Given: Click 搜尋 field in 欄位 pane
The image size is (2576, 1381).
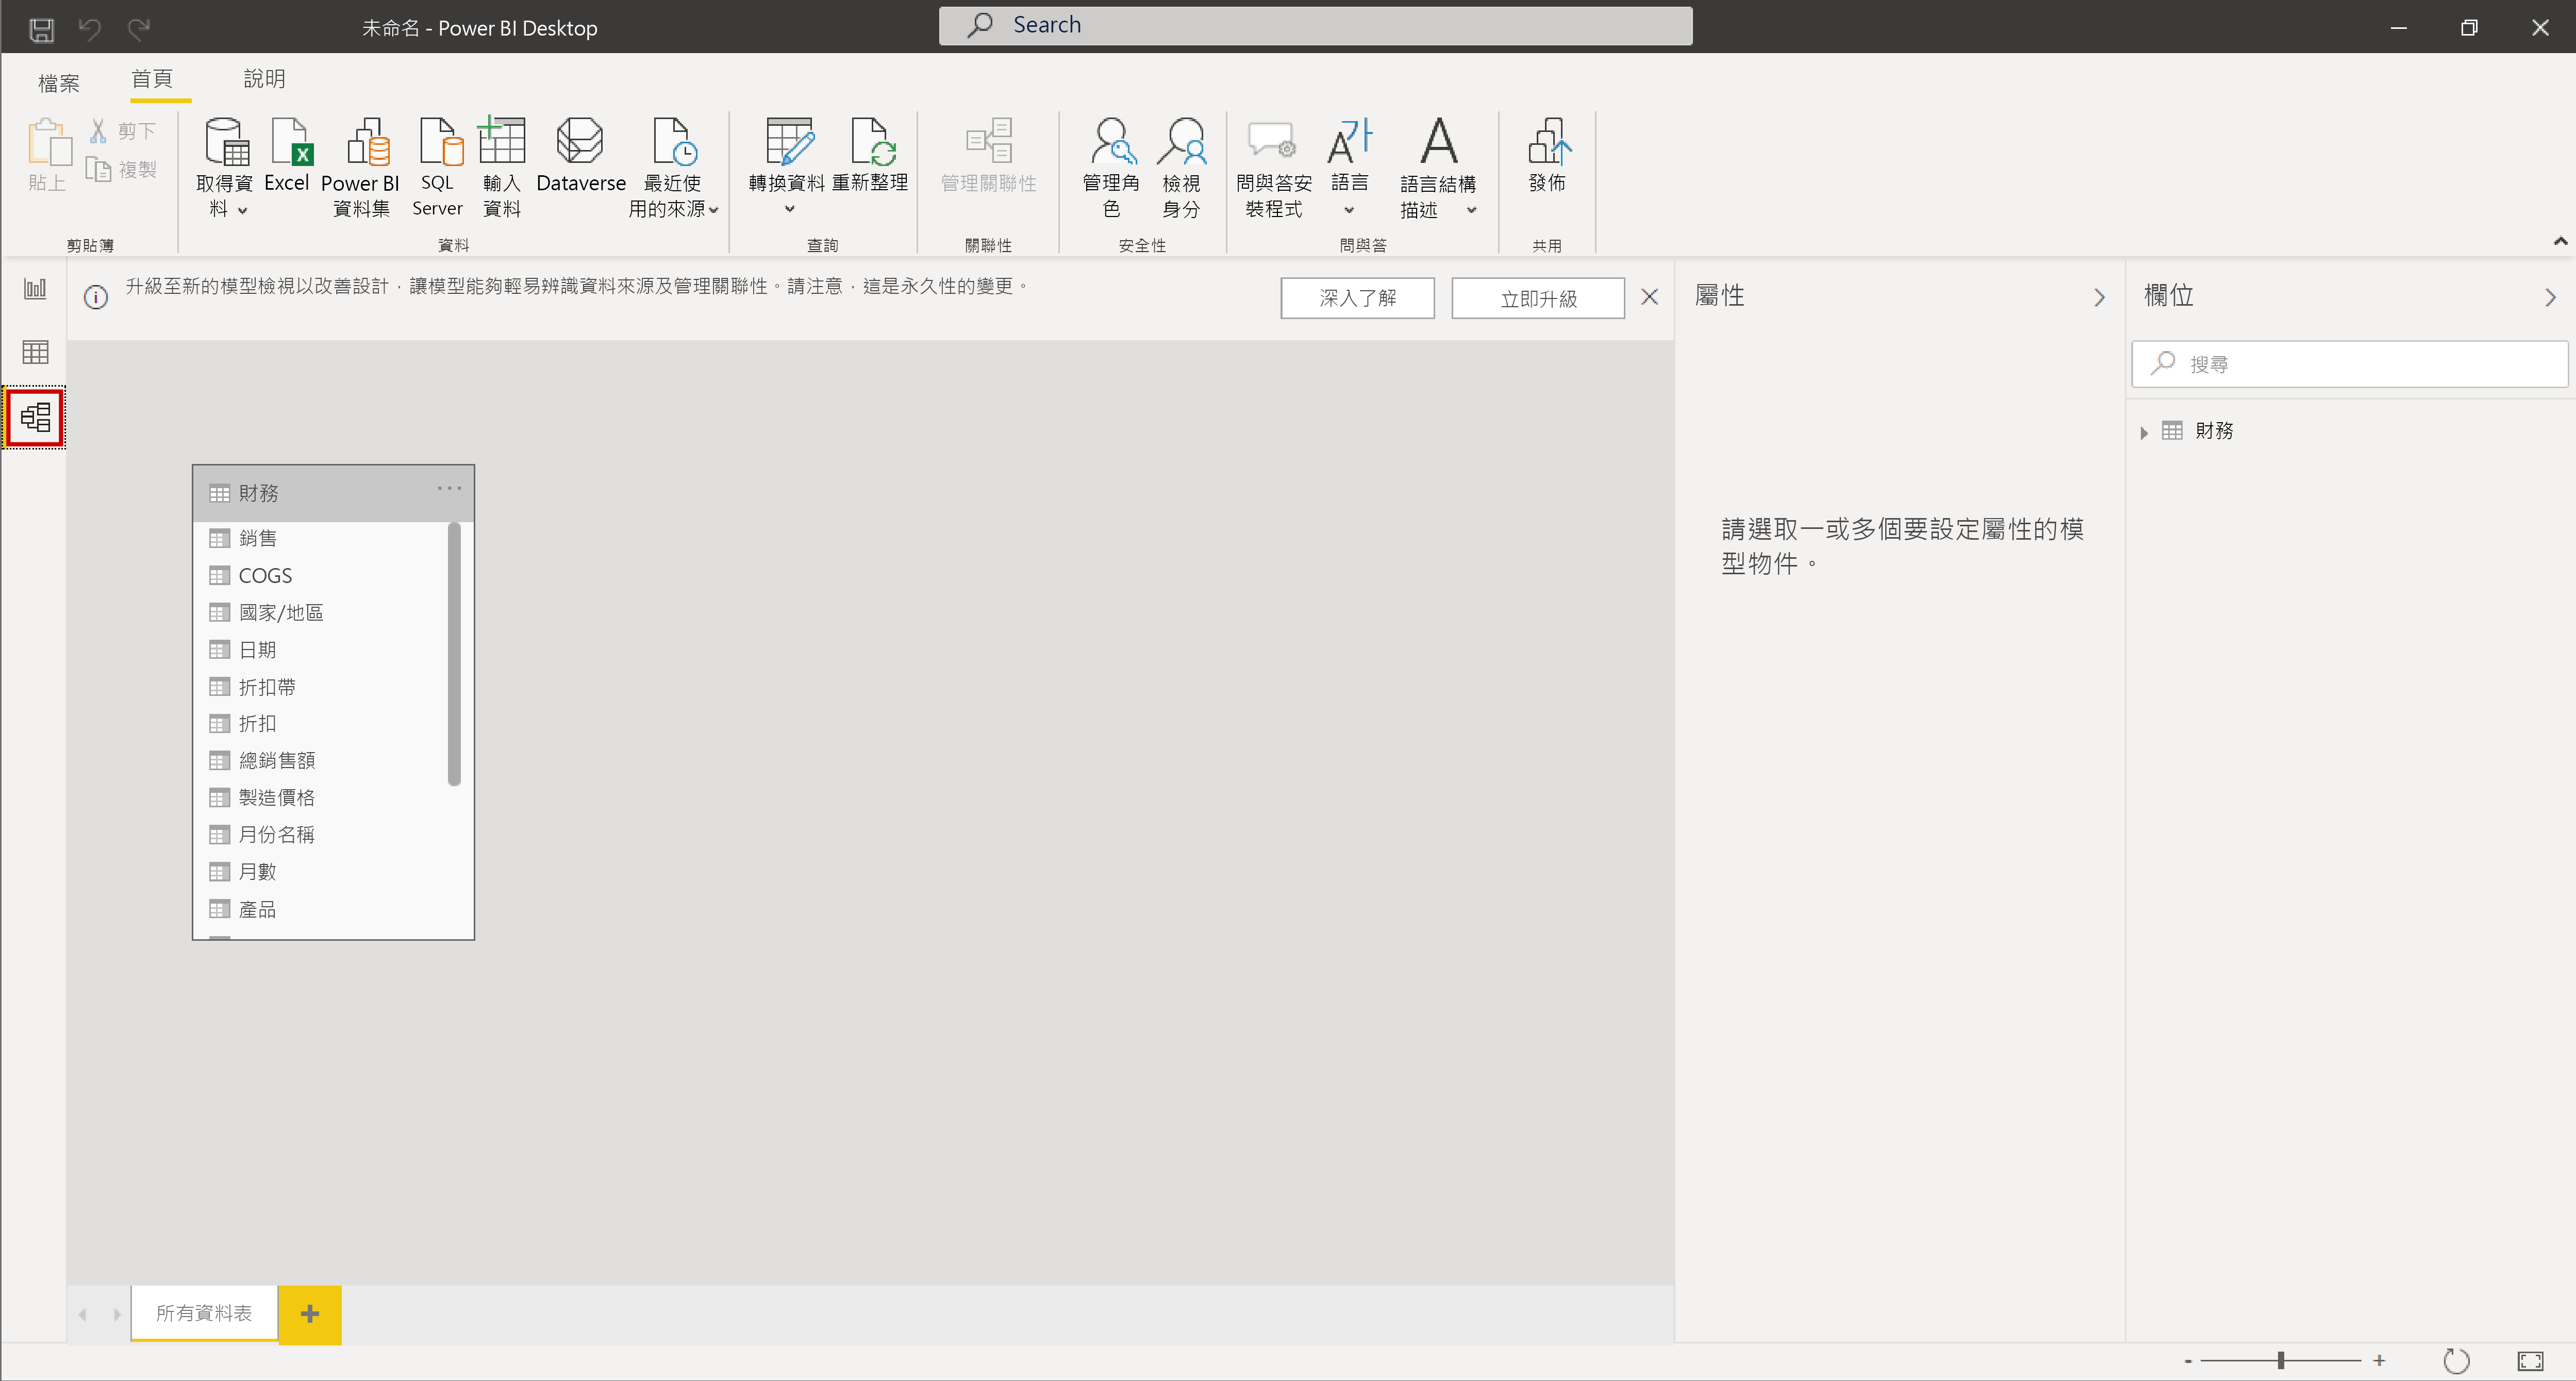Looking at the screenshot, I should [2349, 364].
